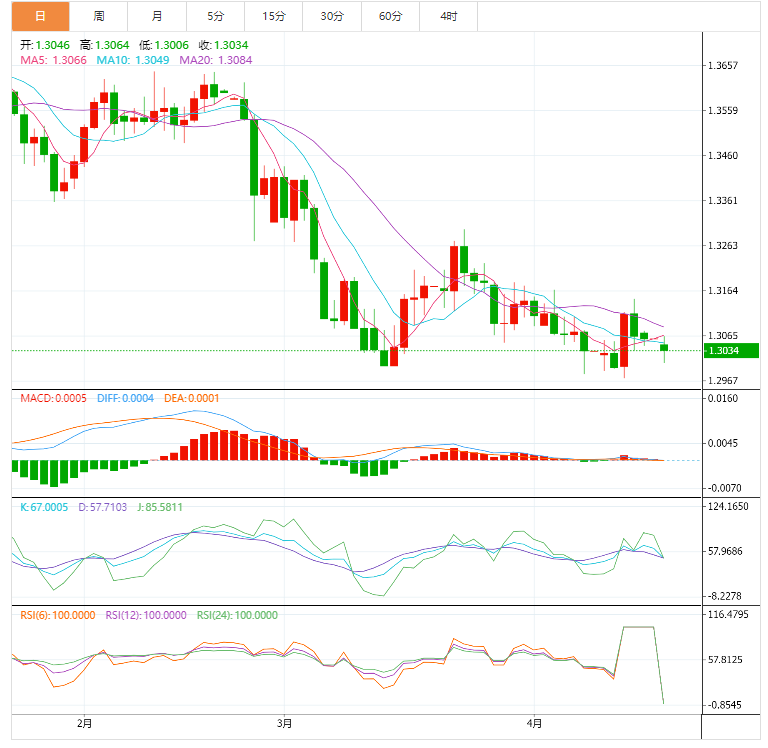Click the 1.3657 price axis label
This screenshot has height=748, width=768.
pyautogui.click(x=723, y=66)
